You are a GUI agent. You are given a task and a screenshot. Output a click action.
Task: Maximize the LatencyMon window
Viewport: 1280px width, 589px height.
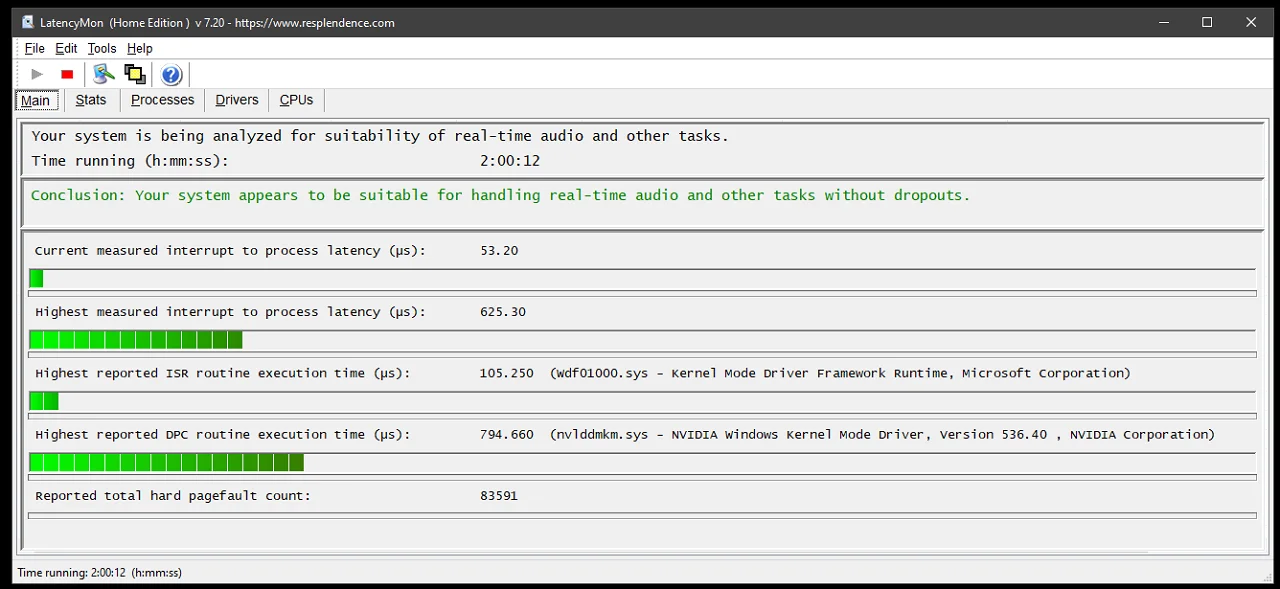(x=1207, y=22)
